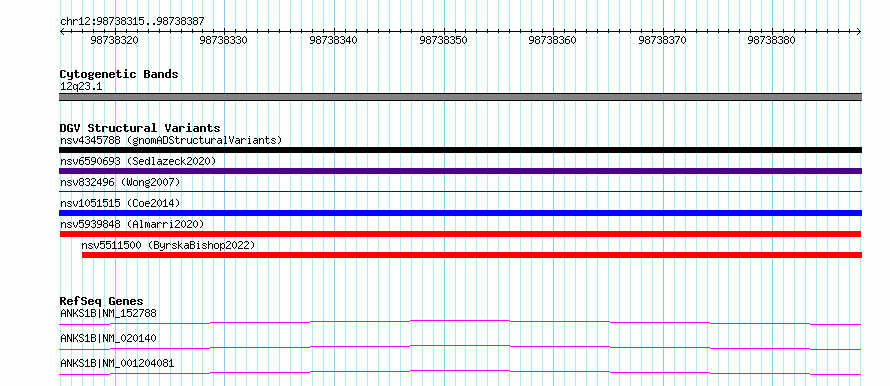890x386 pixels.
Task: Click ruler tick label 98738320
Action: tap(114, 41)
